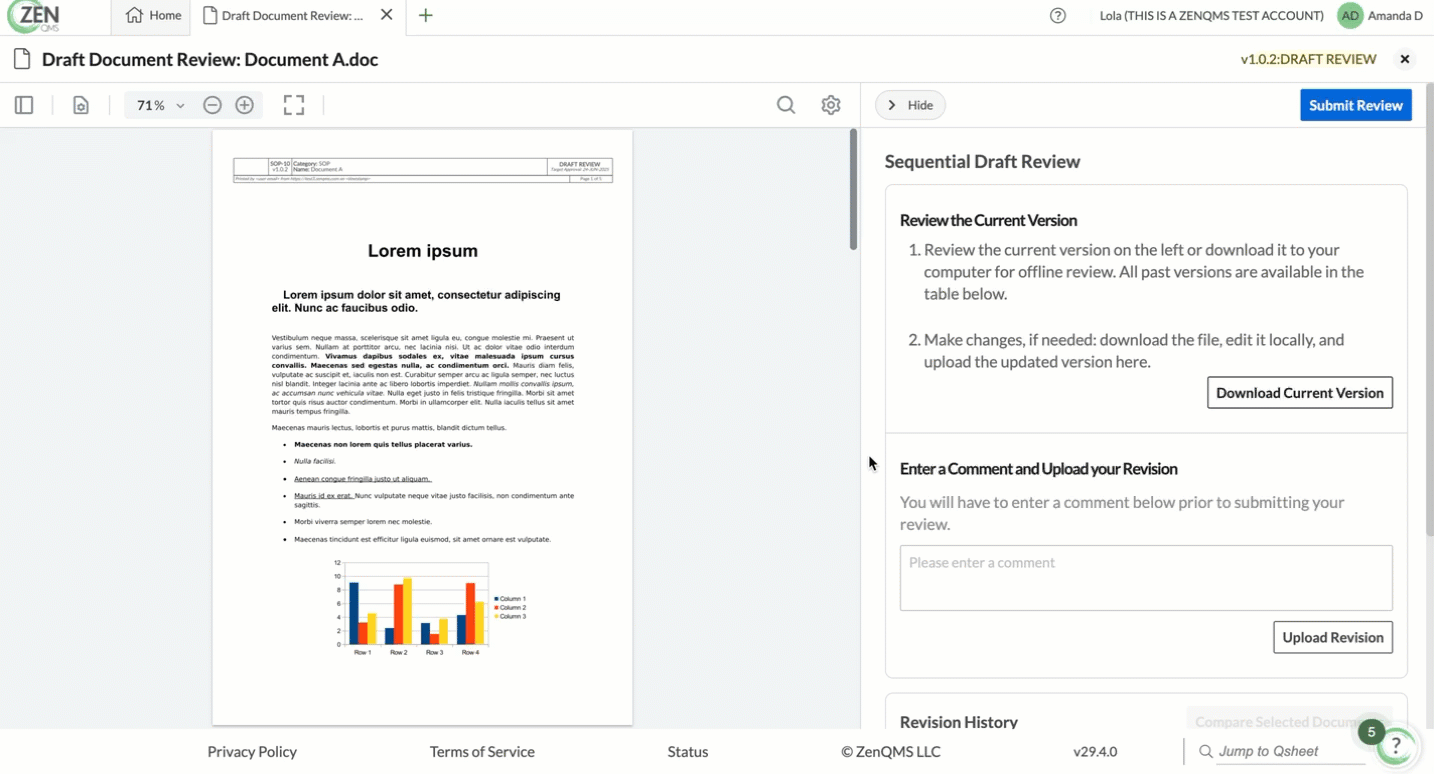The width and height of the screenshot is (1434, 774).
Task: Click Enter a Comment and Upload heading
Action: pos(1039,468)
